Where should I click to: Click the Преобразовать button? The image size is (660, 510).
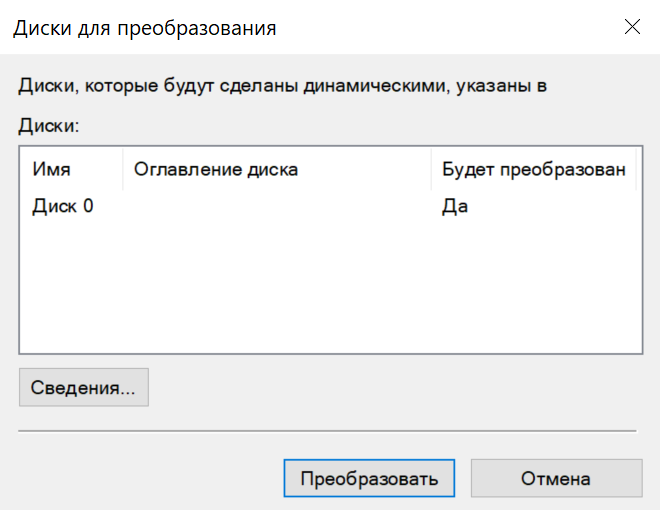click(x=369, y=479)
